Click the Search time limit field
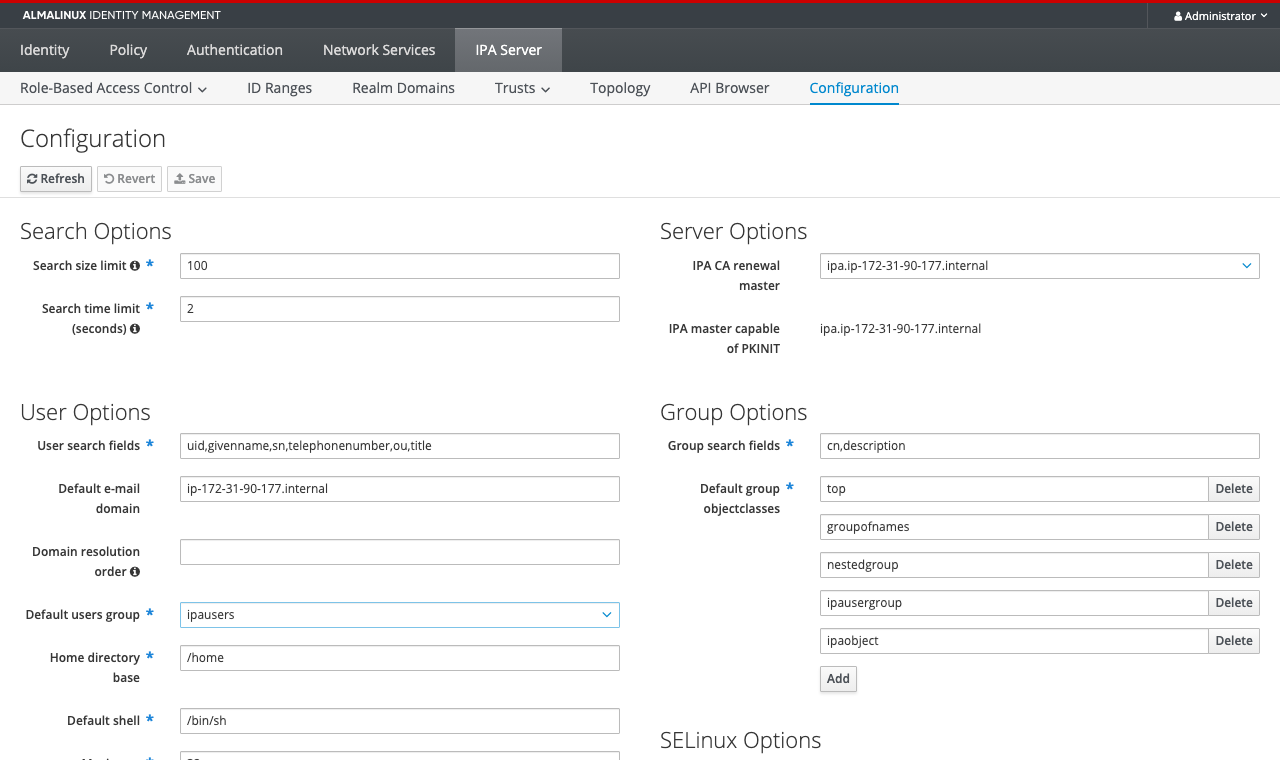Image resolution: width=1280 pixels, height=760 pixels. coord(400,309)
